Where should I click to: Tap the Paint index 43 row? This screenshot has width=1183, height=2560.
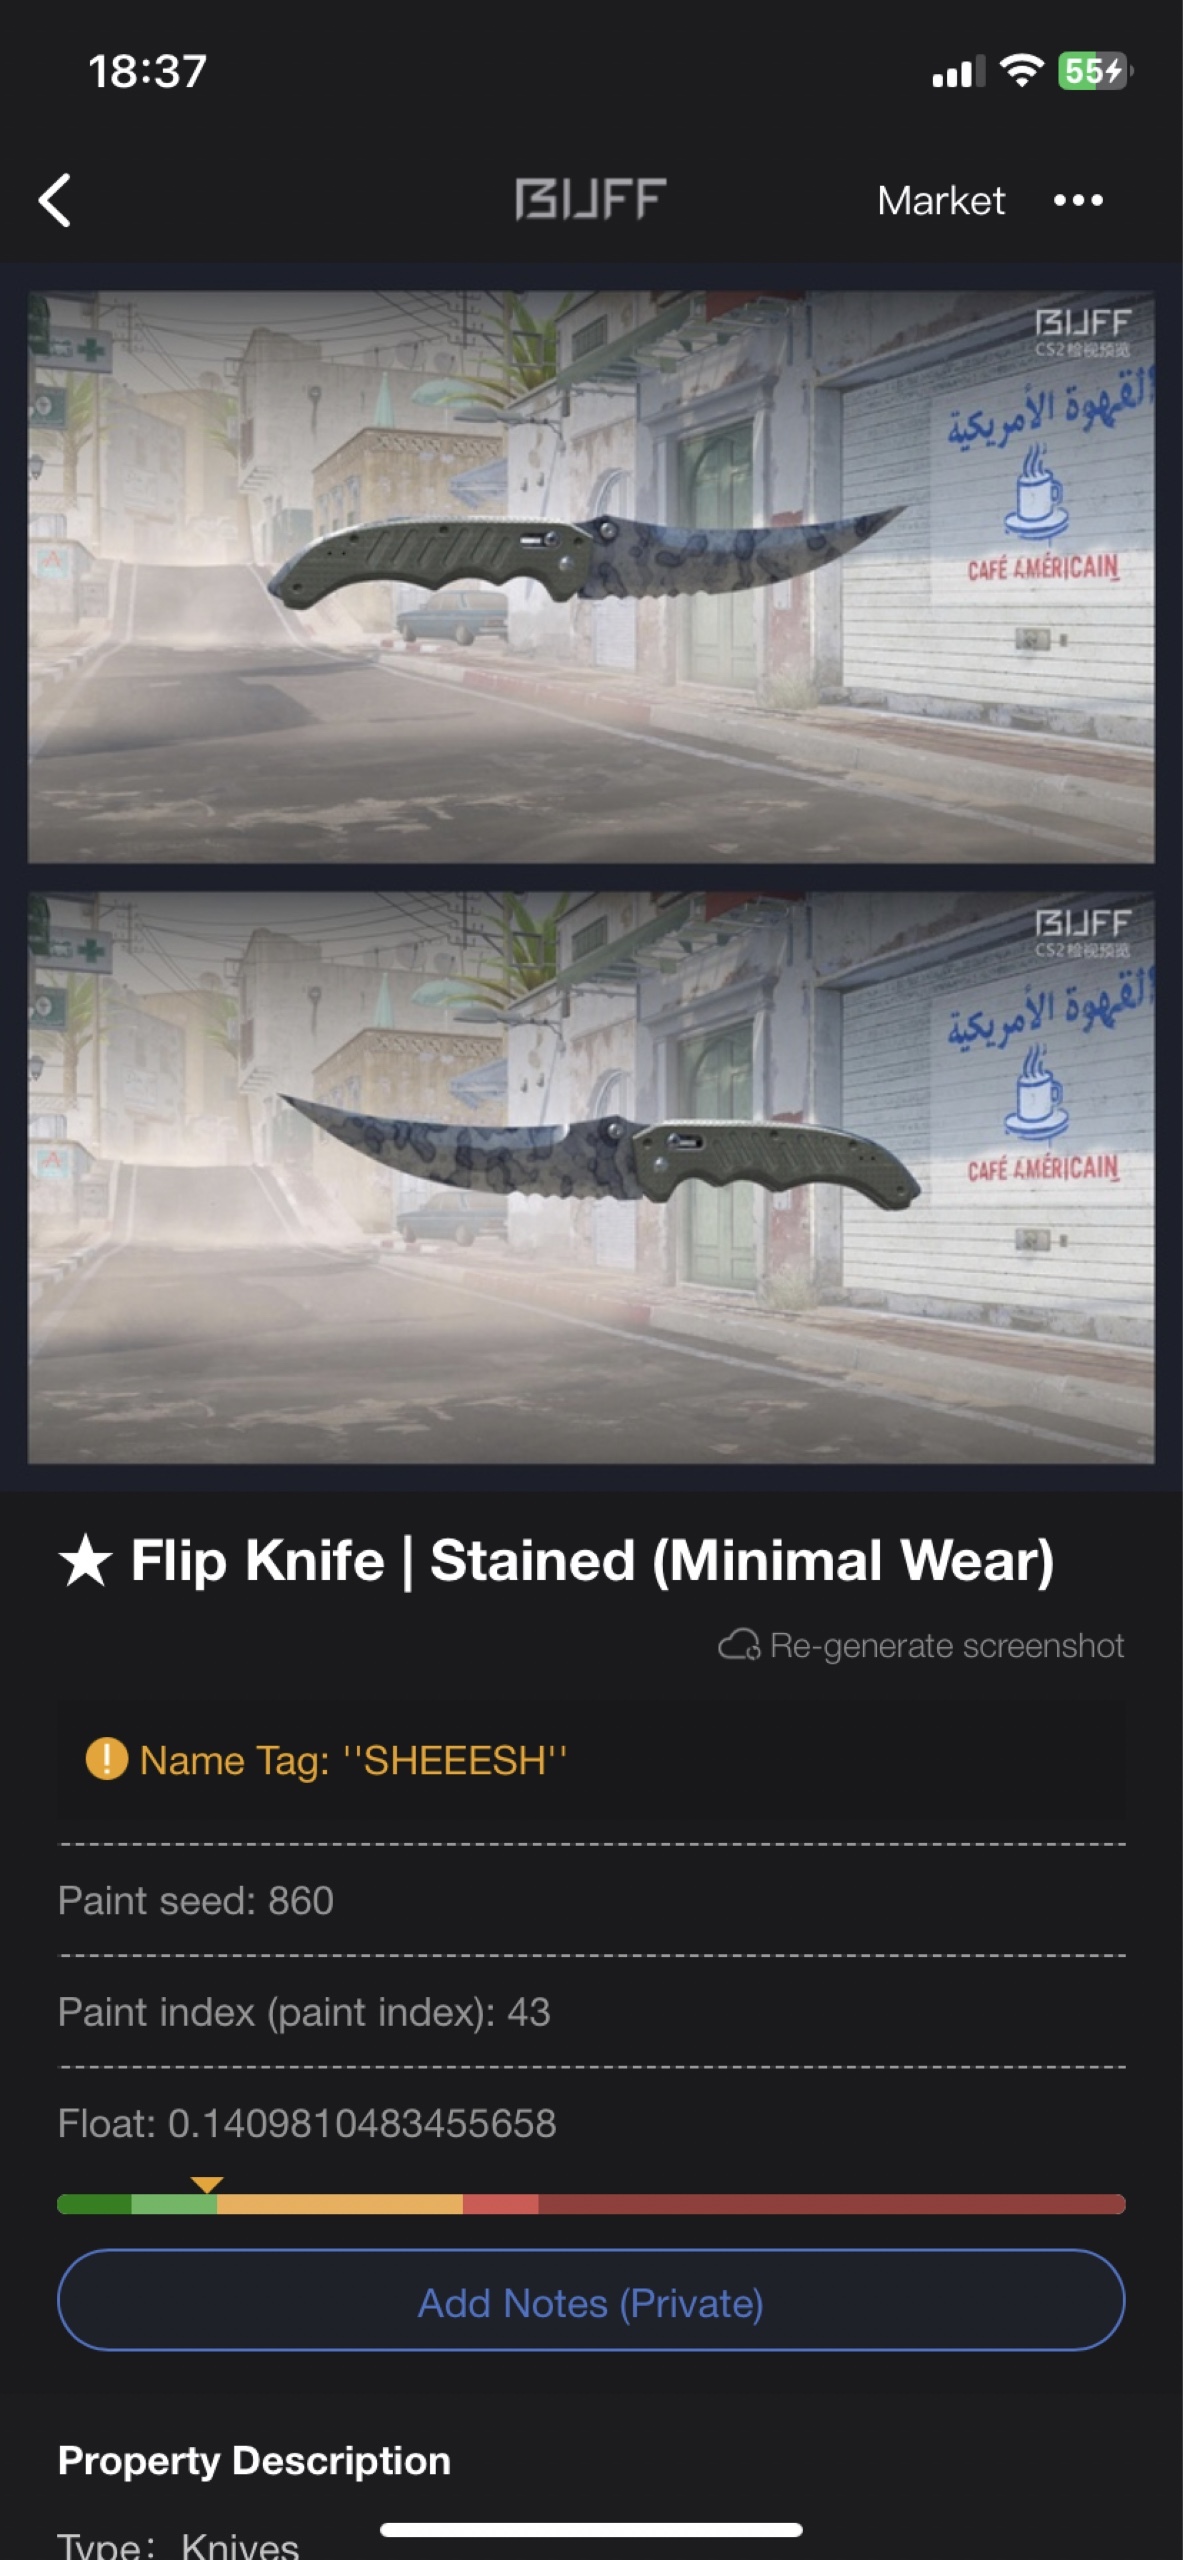tap(591, 2011)
